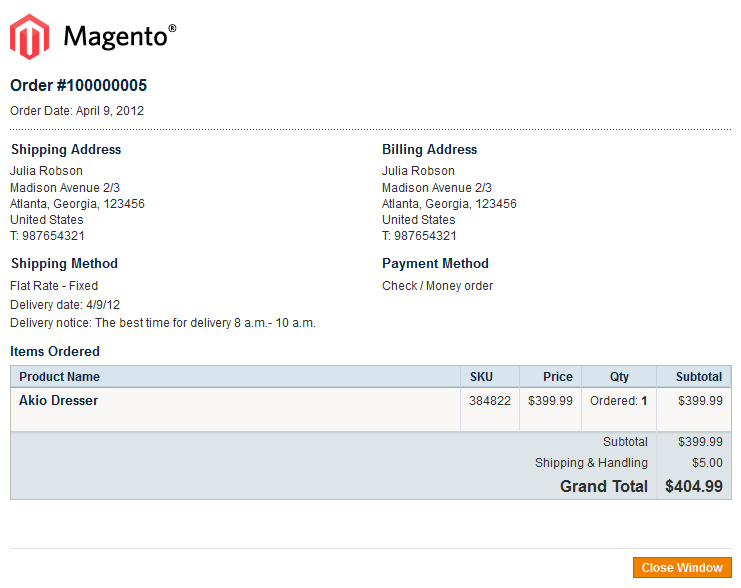The height and width of the screenshot is (588, 741).
Task: Click the Payment Method heading
Action: tap(435, 263)
